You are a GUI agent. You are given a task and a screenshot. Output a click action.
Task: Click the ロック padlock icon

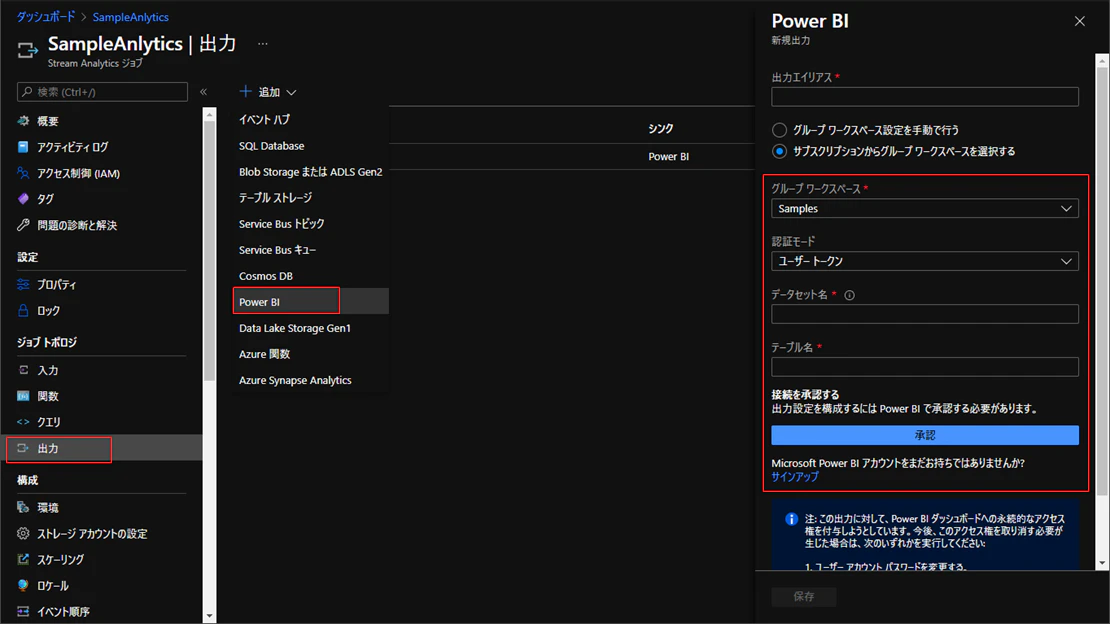[x=23, y=310]
